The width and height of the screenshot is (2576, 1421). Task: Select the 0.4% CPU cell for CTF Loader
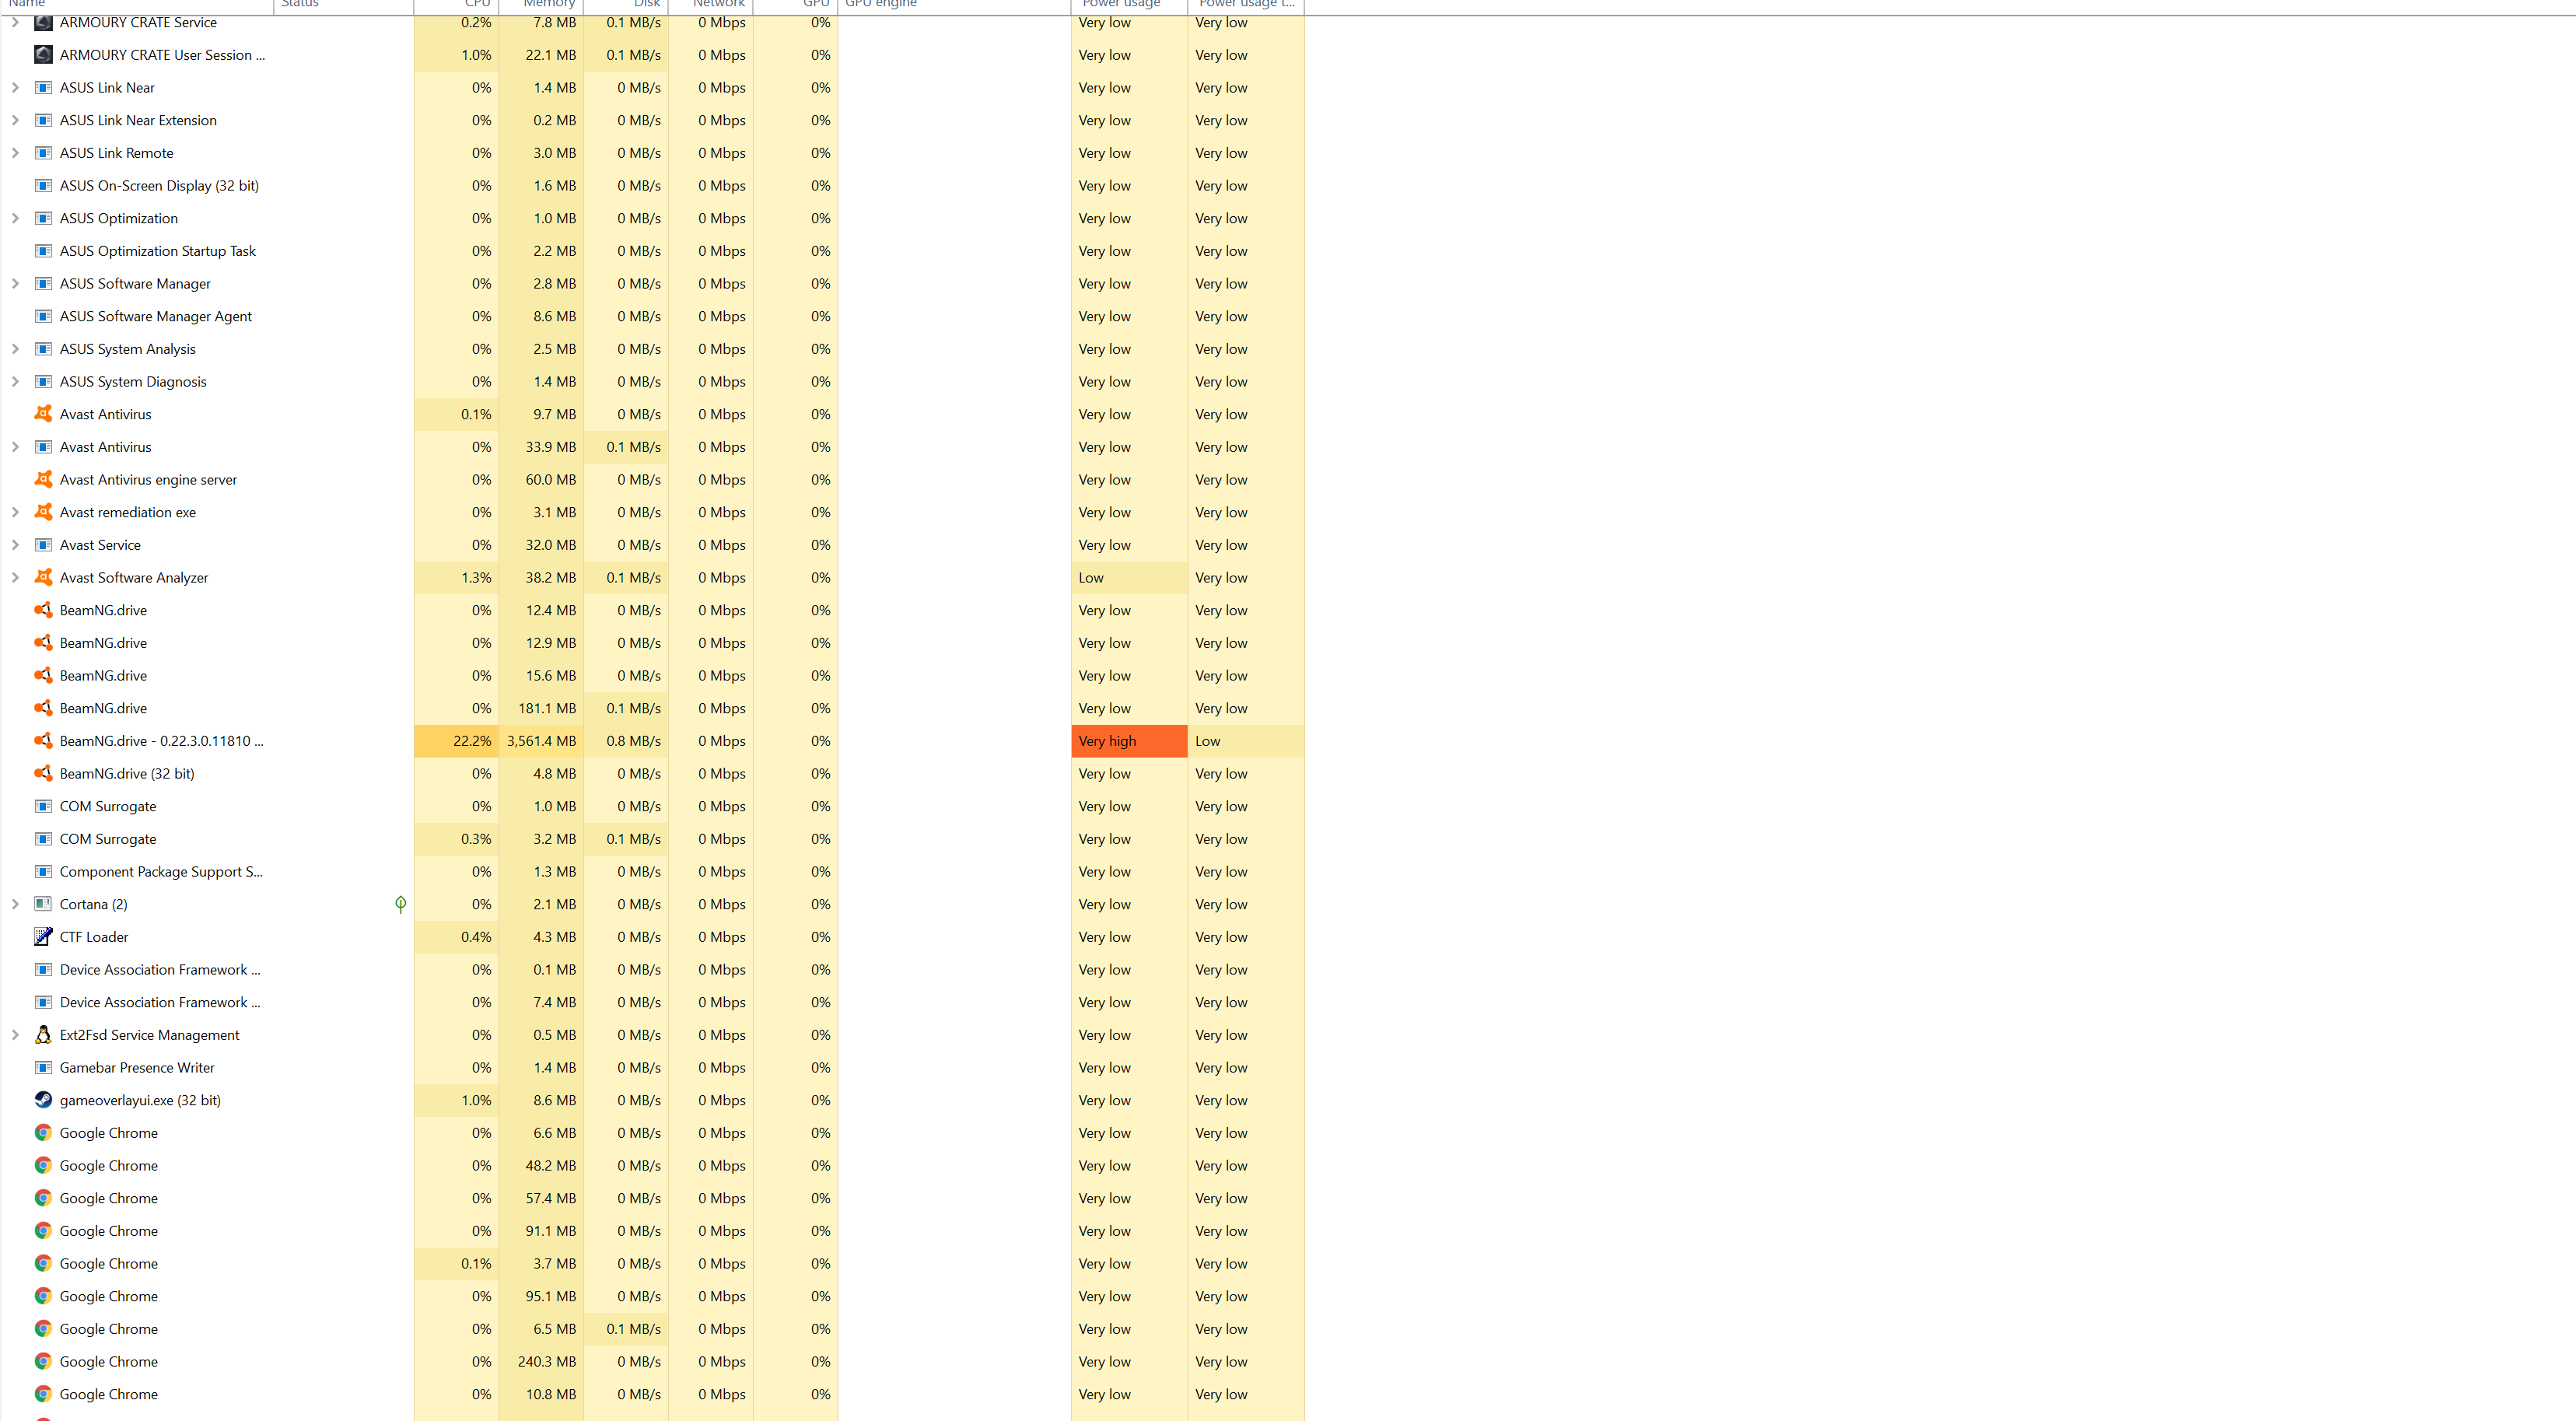456,937
